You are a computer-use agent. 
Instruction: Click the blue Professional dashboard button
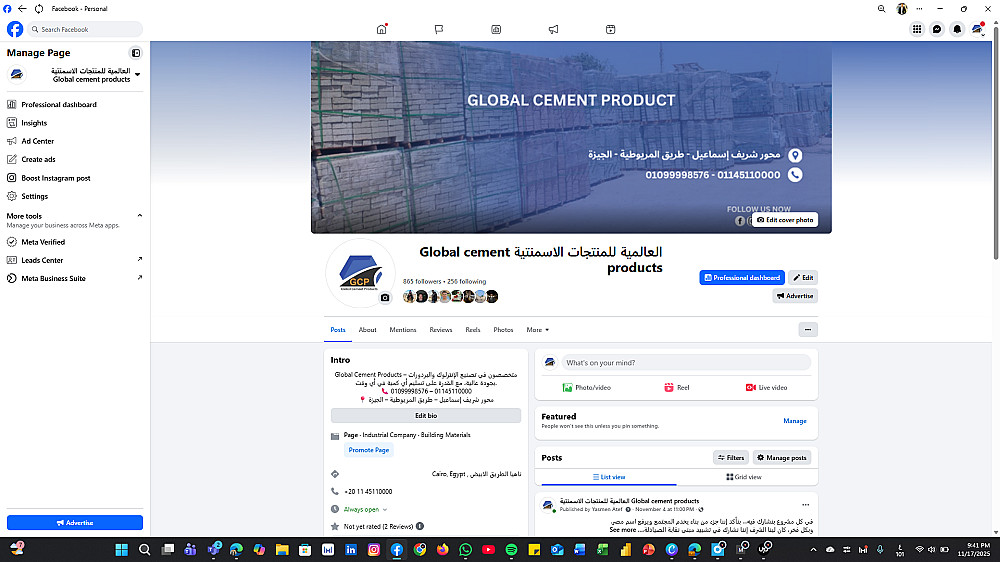click(x=742, y=277)
